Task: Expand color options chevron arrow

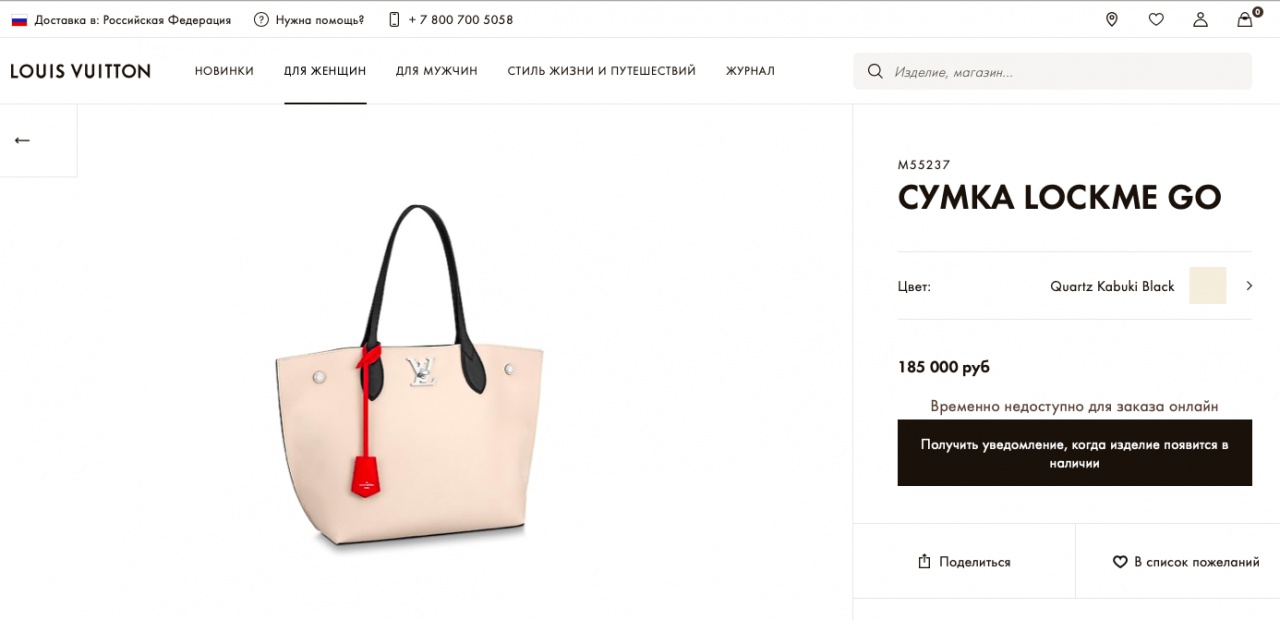Action: [1249, 286]
